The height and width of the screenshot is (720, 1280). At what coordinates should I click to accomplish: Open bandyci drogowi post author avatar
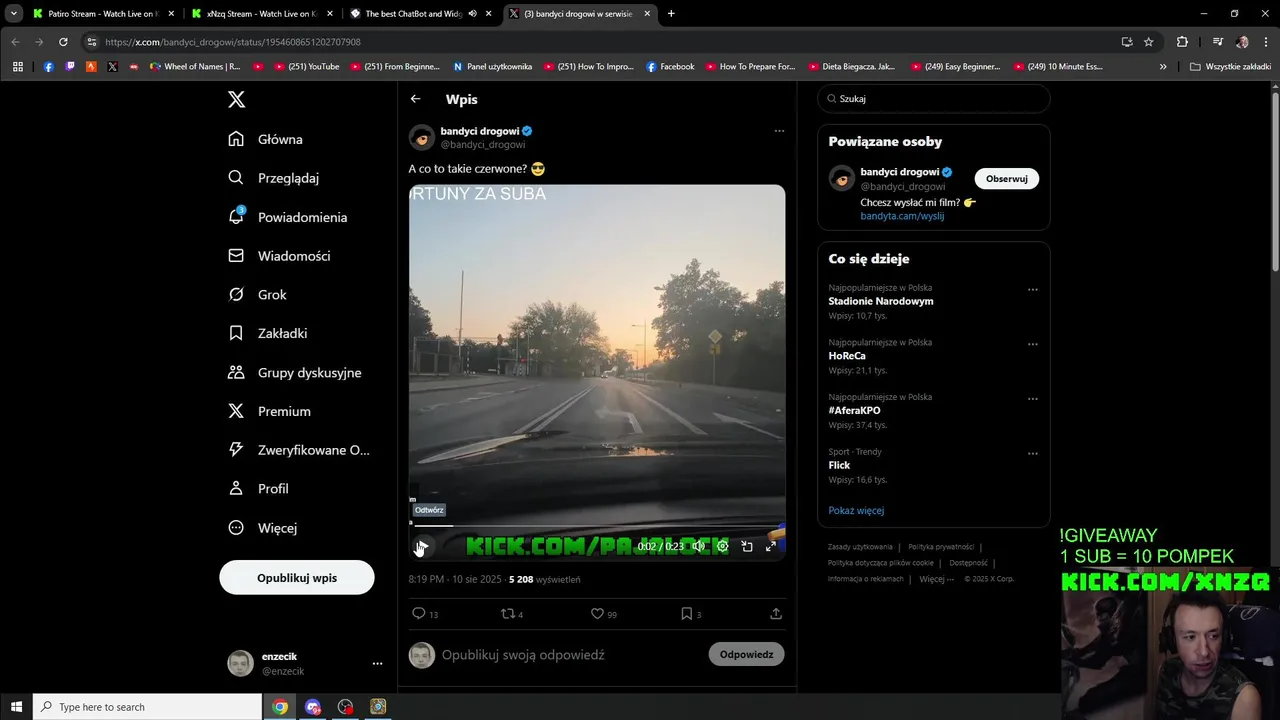coord(422,137)
